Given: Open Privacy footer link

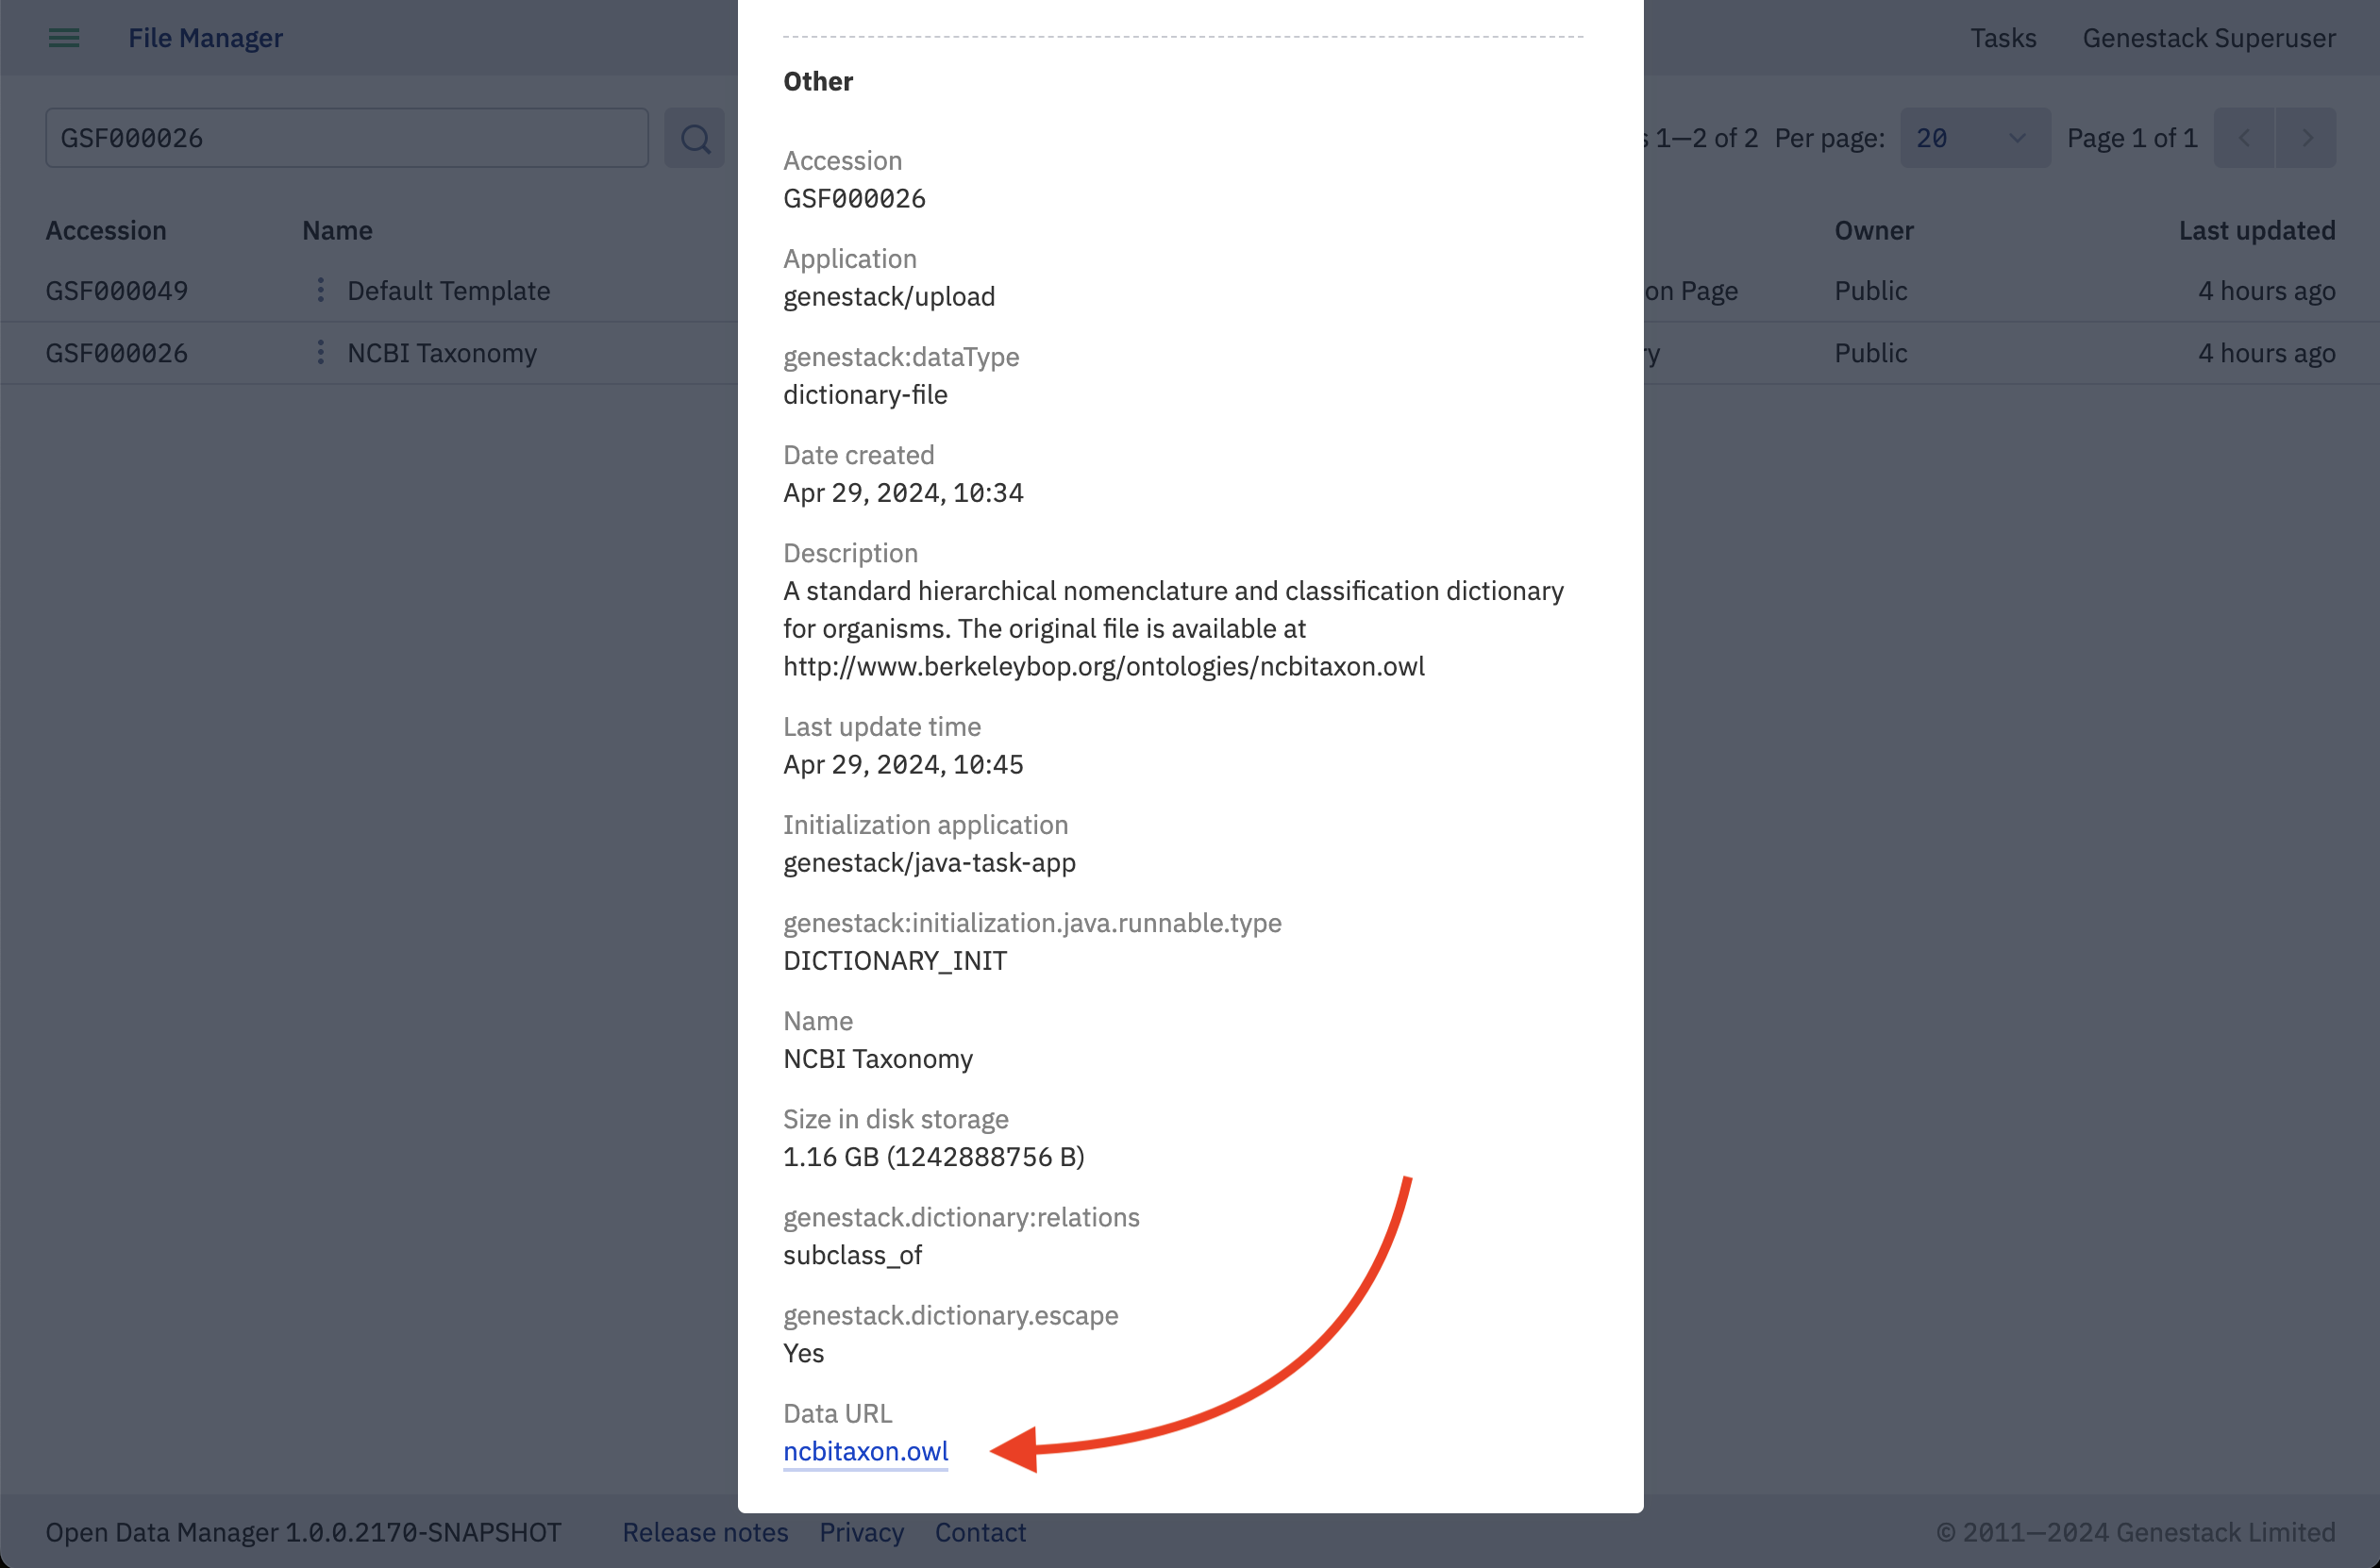Looking at the screenshot, I should pyautogui.click(x=861, y=1532).
